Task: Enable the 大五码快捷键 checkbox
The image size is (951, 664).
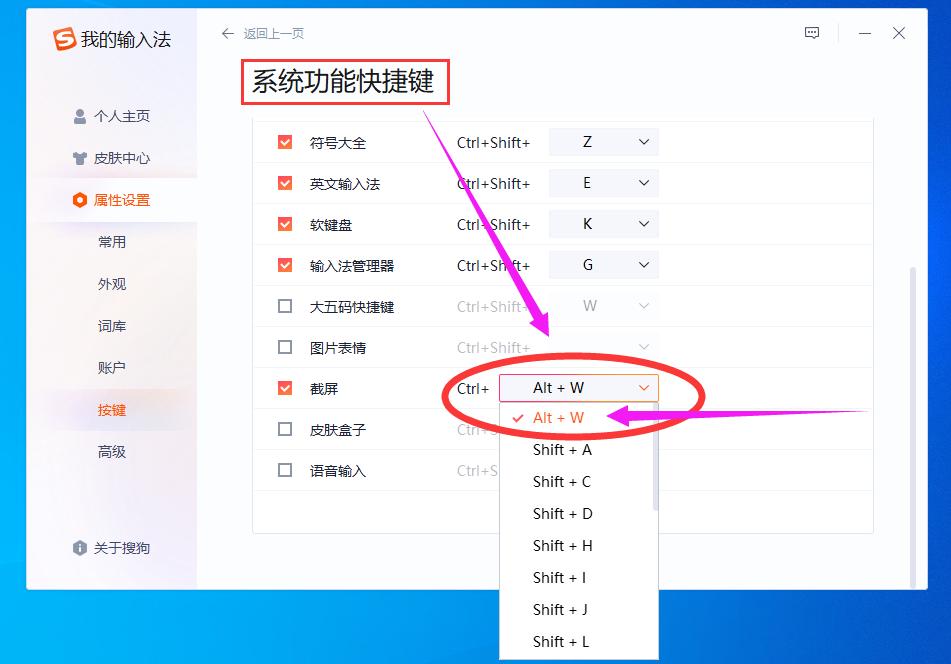Action: (x=285, y=306)
